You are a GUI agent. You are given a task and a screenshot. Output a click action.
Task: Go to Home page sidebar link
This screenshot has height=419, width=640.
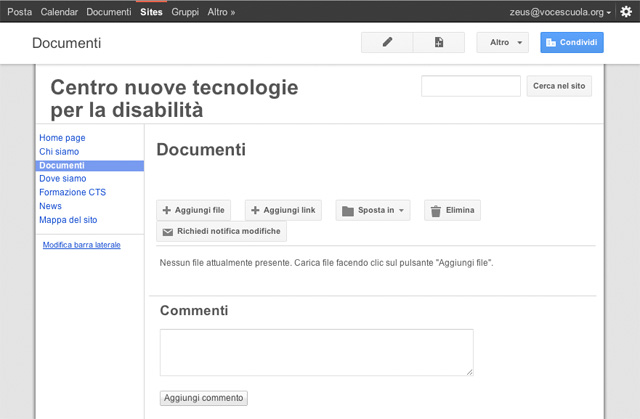pyautogui.click(x=62, y=138)
